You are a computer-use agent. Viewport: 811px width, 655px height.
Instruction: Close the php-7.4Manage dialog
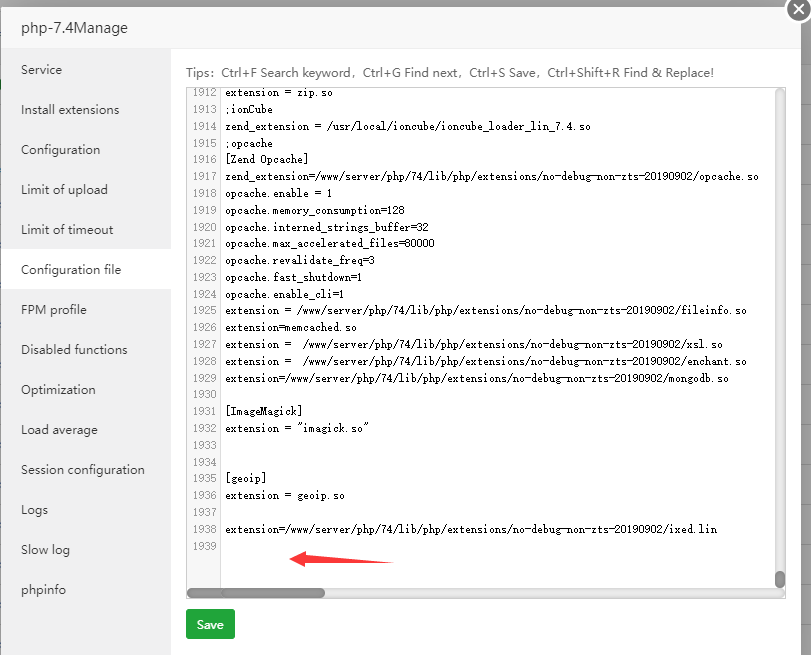(x=797, y=7)
